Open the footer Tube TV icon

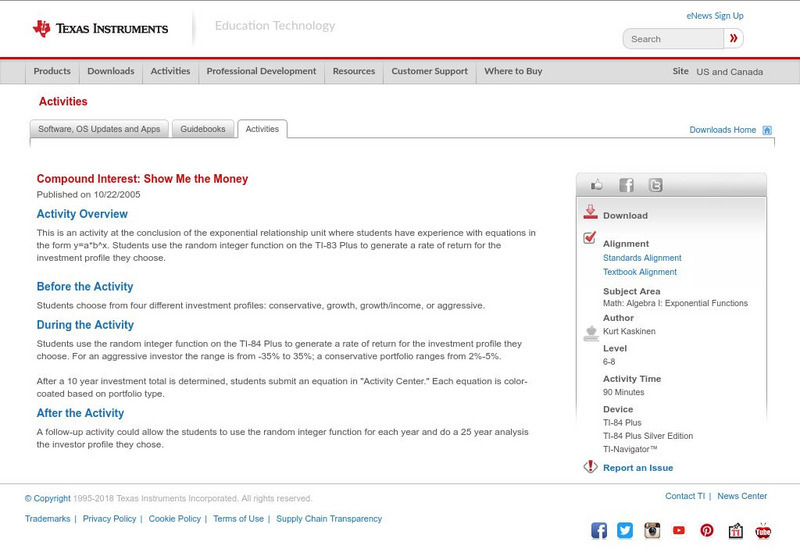pyautogui.click(x=763, y=531)
